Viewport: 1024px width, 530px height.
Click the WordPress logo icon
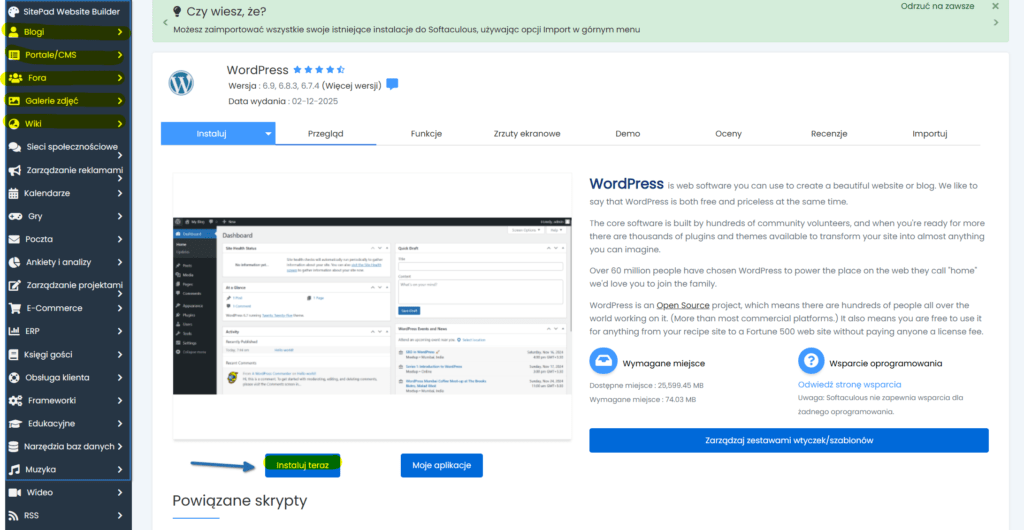(182, 83)
